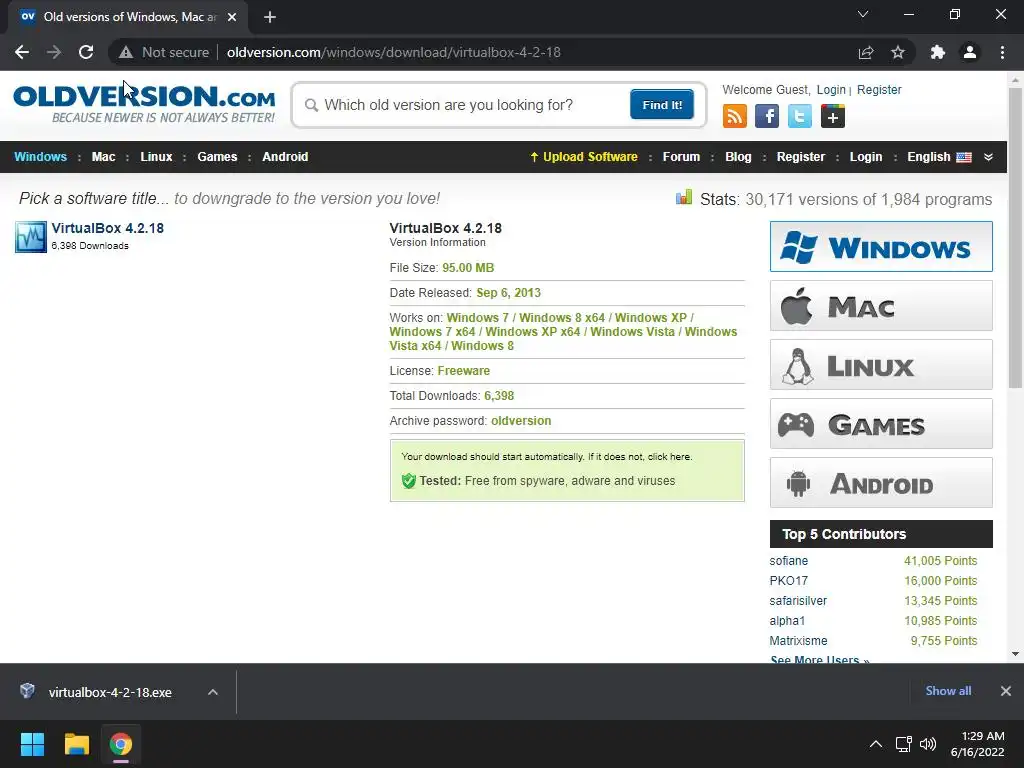Open contributor sofiane's profile
Screen dimensions: 1024x768
click(788, 561)
